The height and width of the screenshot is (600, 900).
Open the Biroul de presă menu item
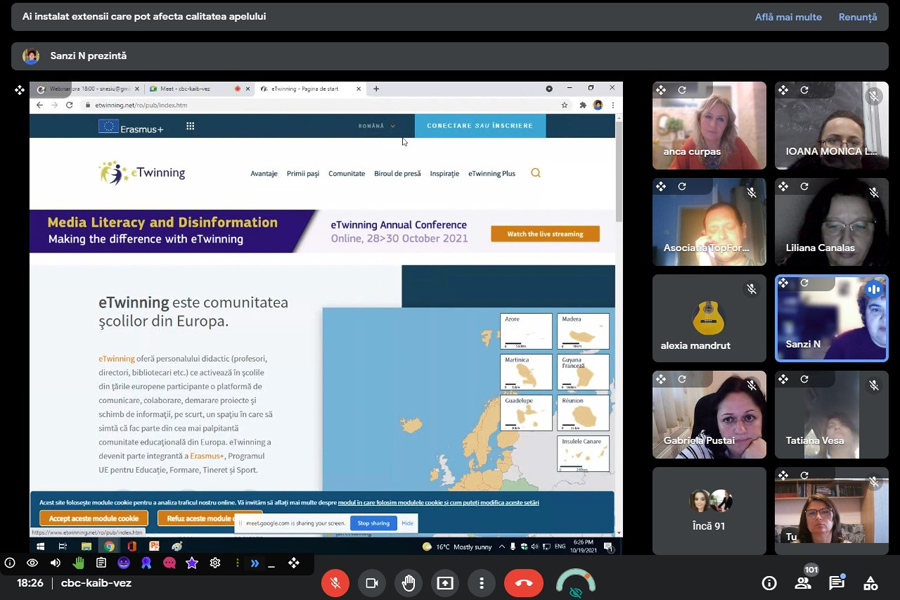pyautogui.click(x=397, y=173)
